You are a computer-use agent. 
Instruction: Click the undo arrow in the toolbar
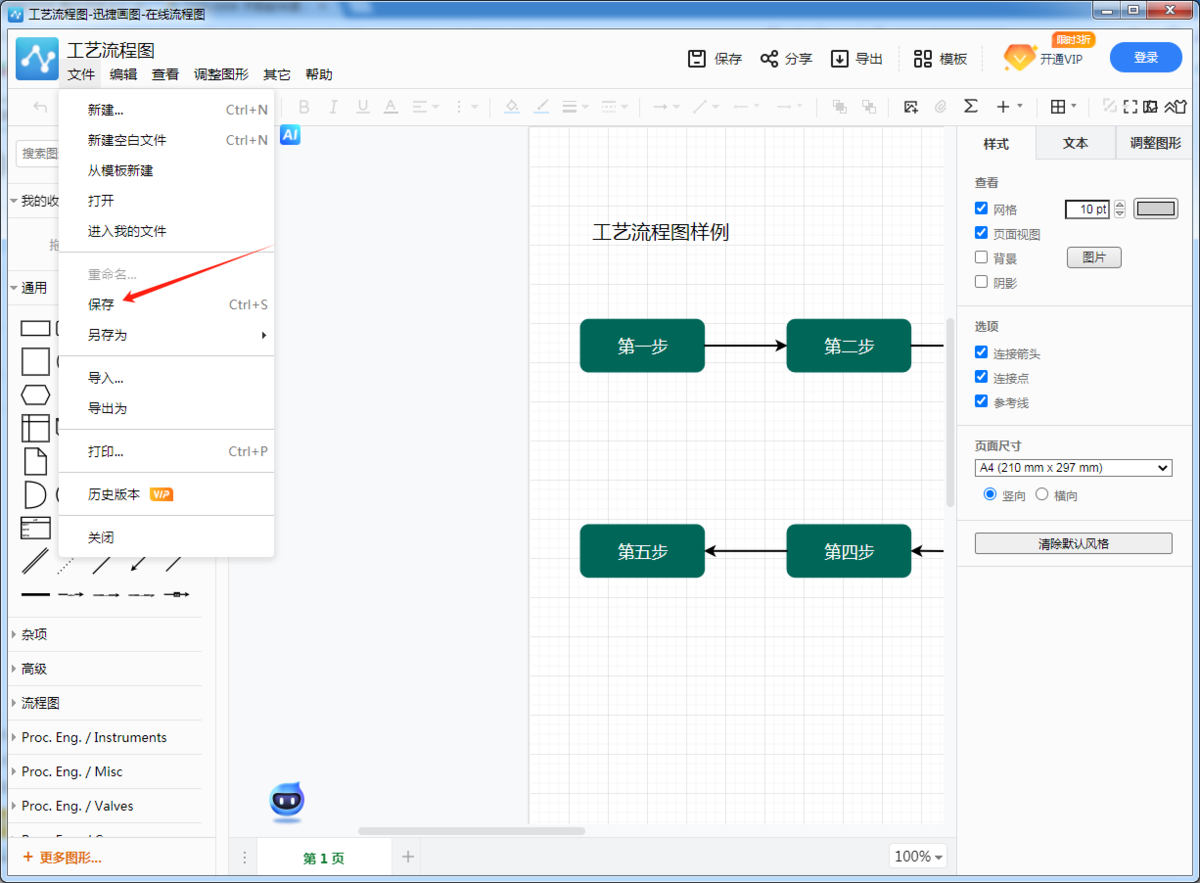click(x=40, y=106)
